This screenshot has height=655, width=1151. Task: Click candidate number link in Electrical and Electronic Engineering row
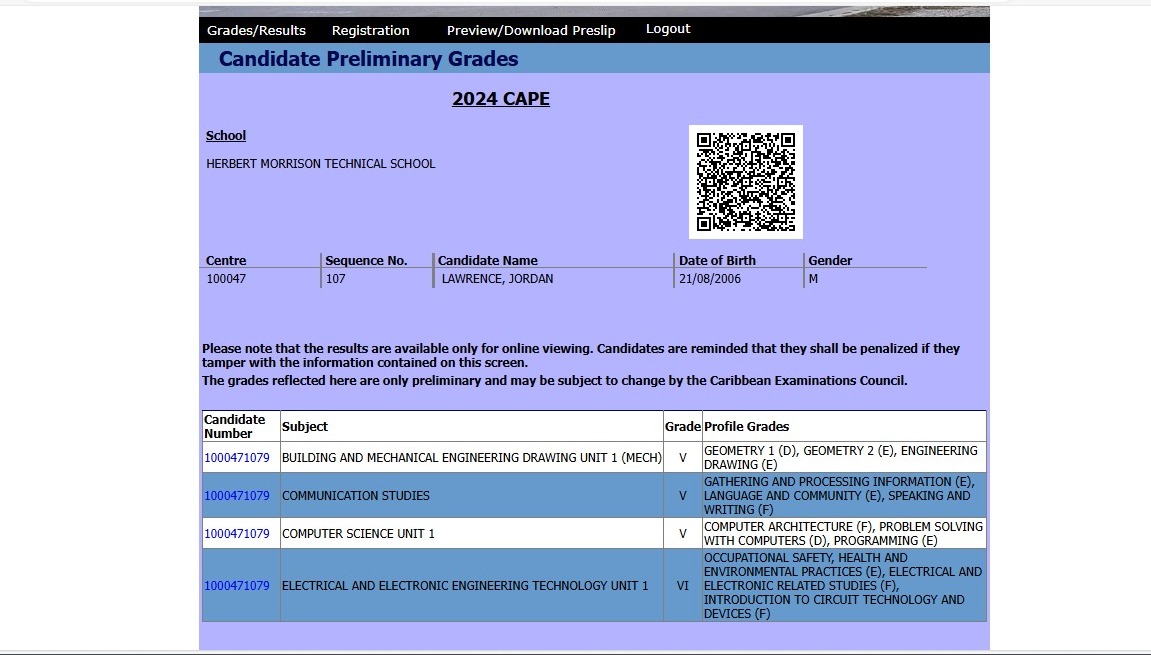pyautogui.click(x=236, y=586)
